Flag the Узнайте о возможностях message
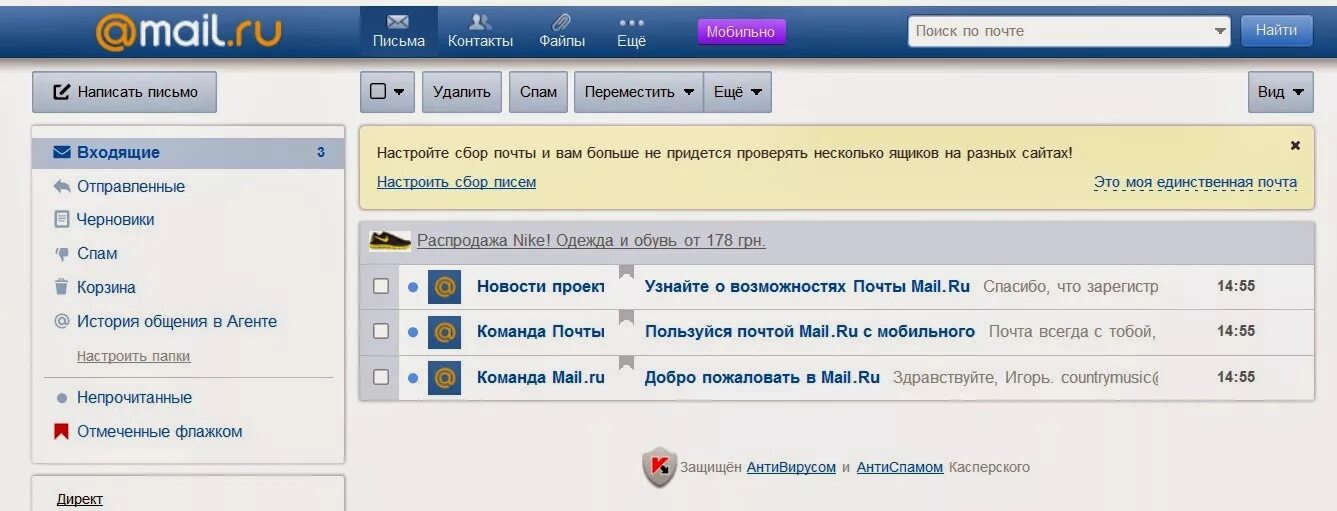Viewport: 1337px width, 511px height. coord(626,272)
